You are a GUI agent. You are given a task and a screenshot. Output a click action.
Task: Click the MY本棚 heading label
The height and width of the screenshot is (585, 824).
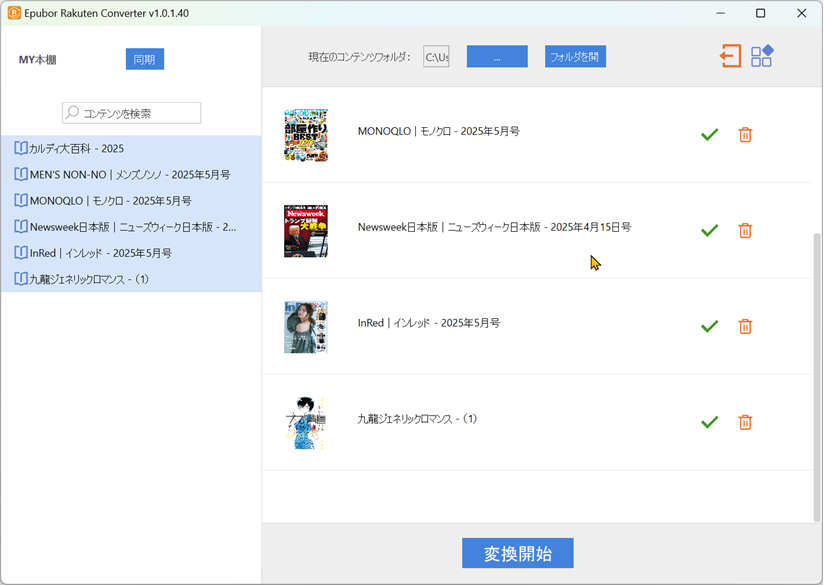point(37,59)
